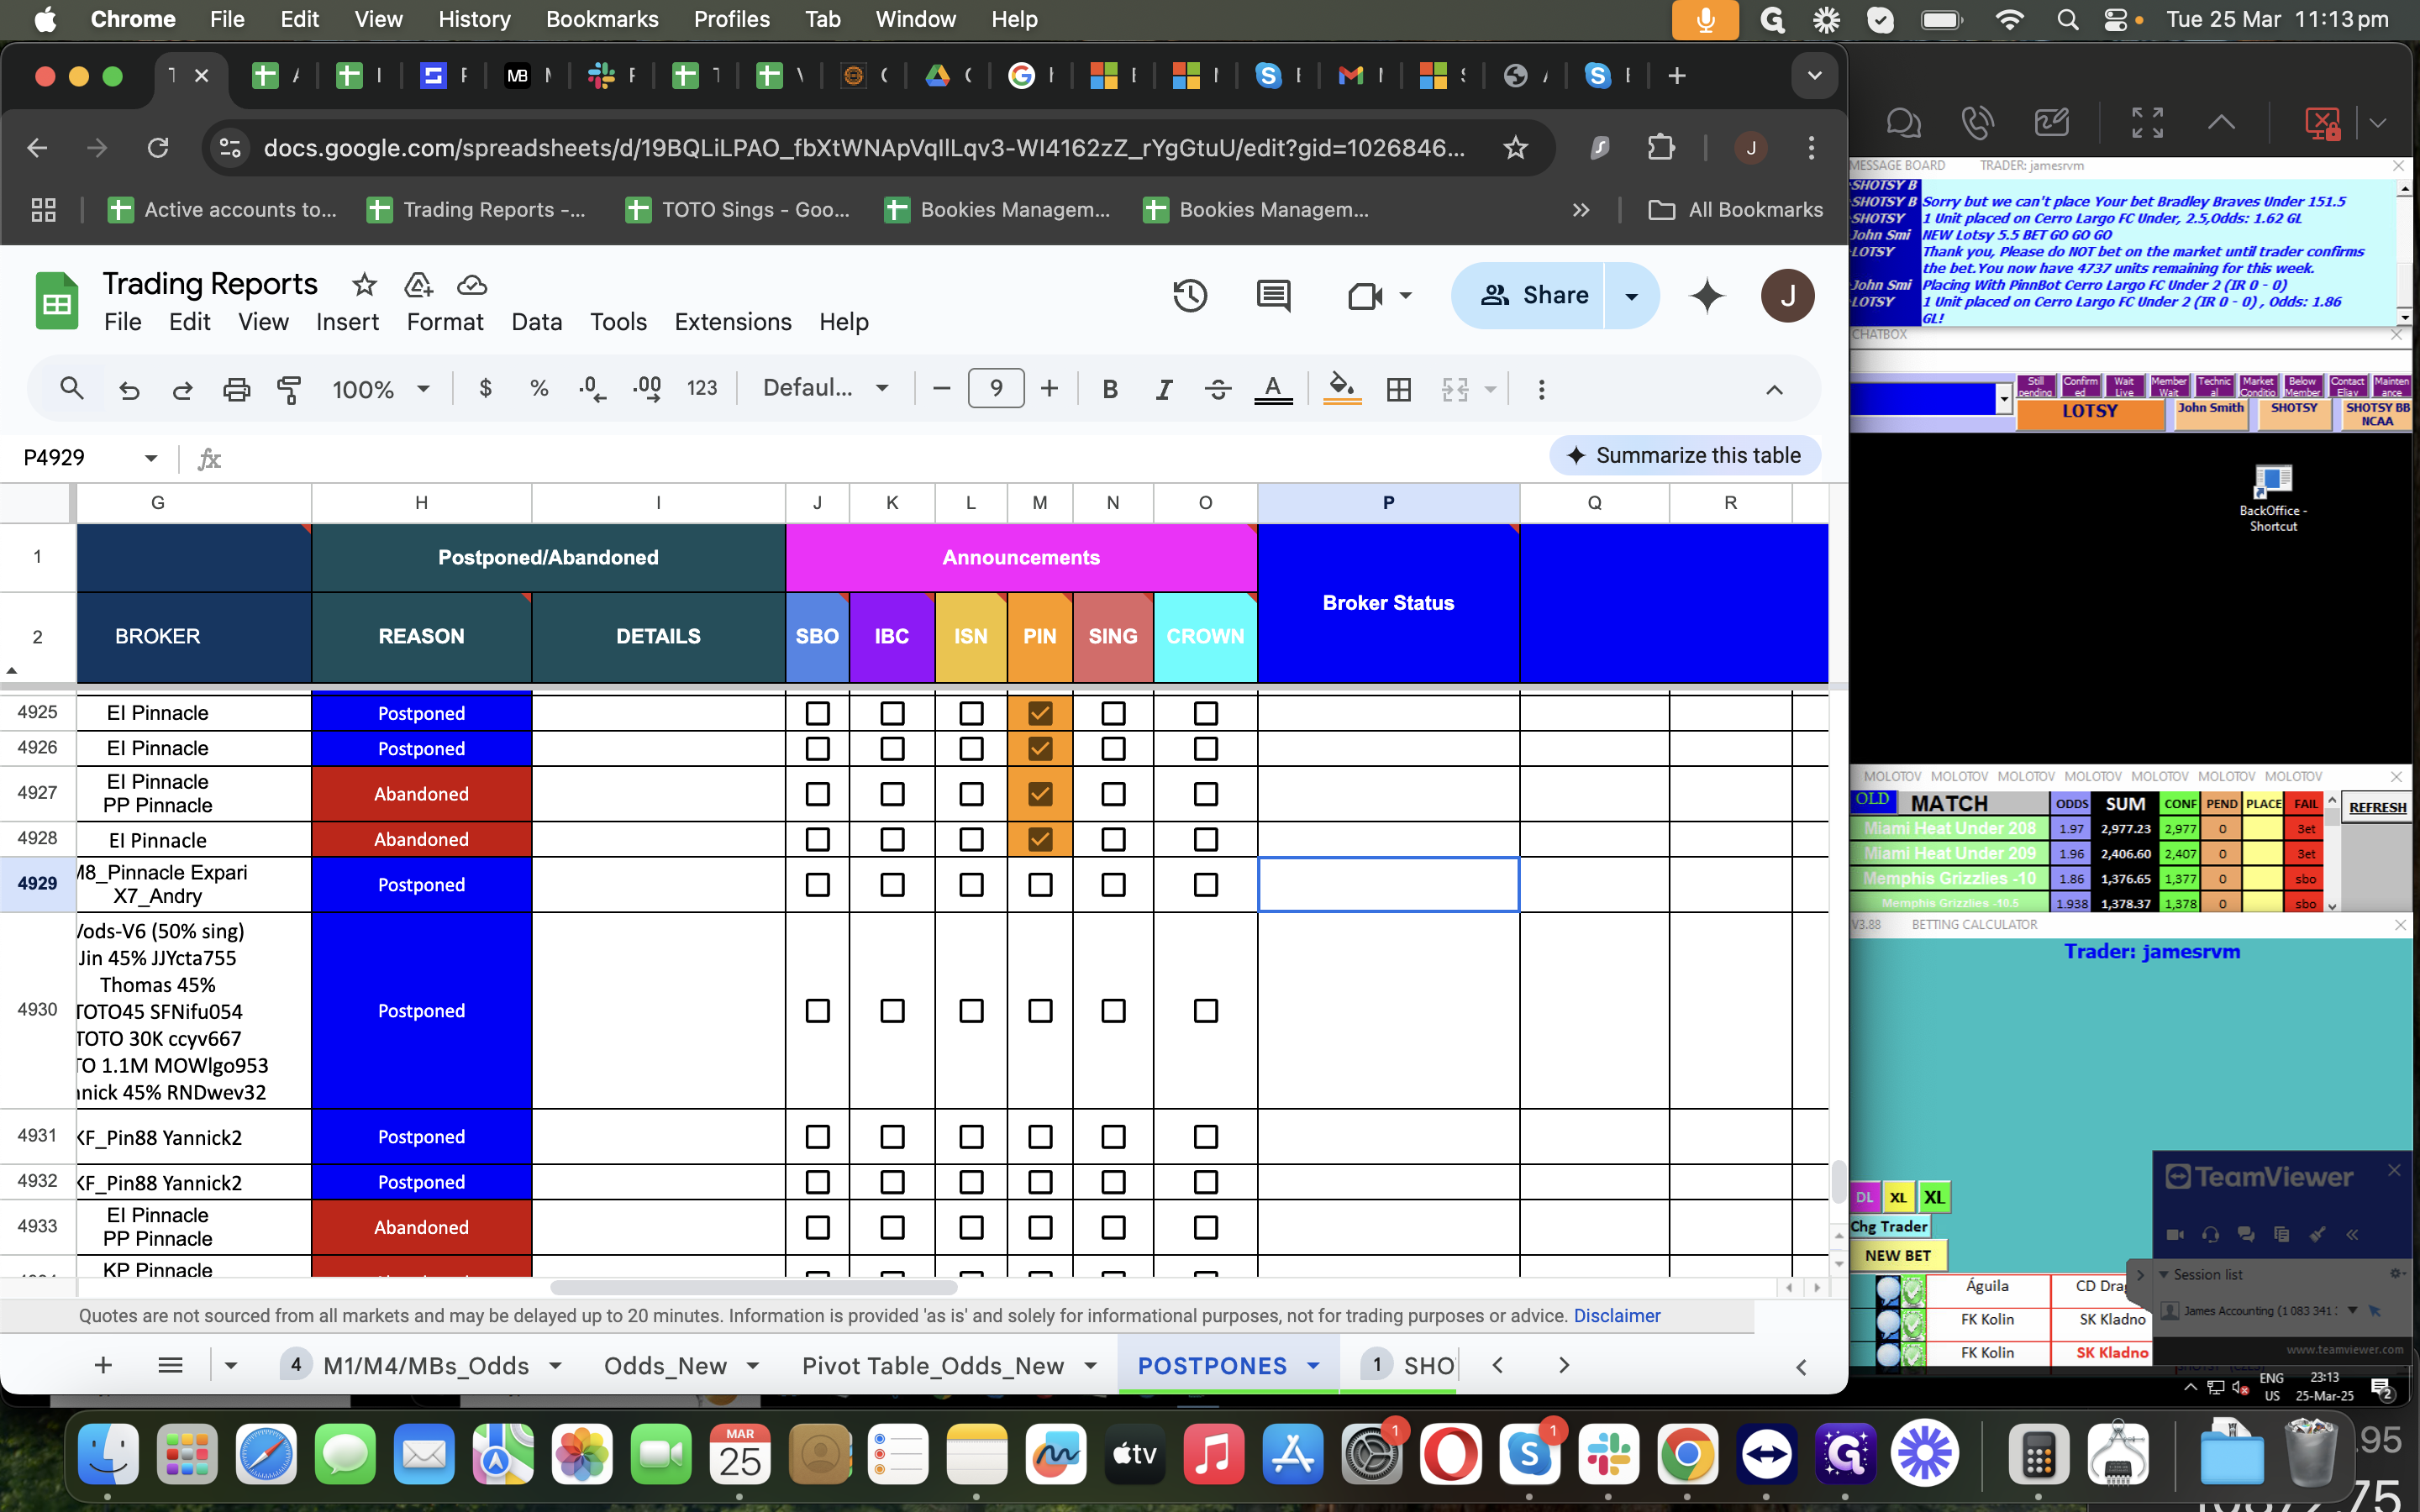Open the Format menu in Sheets

445,322
